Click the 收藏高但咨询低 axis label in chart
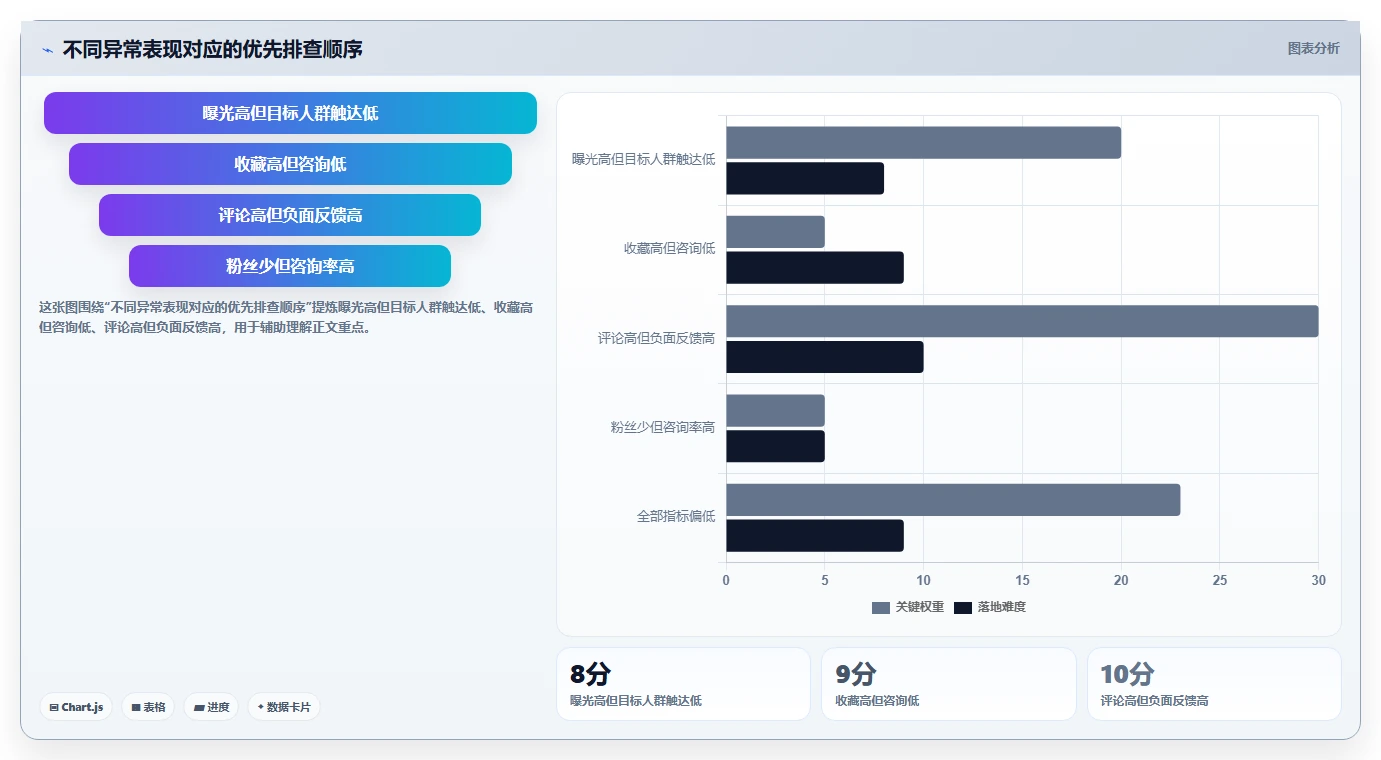 670,249
